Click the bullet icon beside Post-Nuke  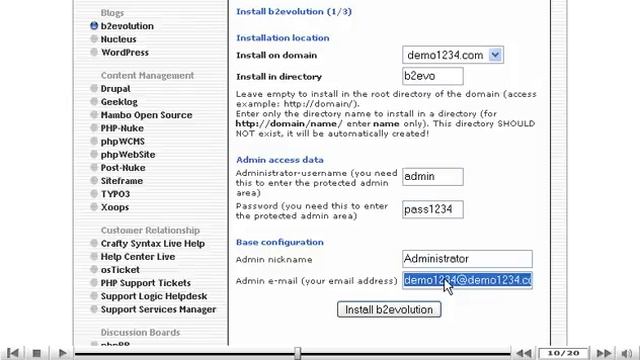[x=94, y=167]
